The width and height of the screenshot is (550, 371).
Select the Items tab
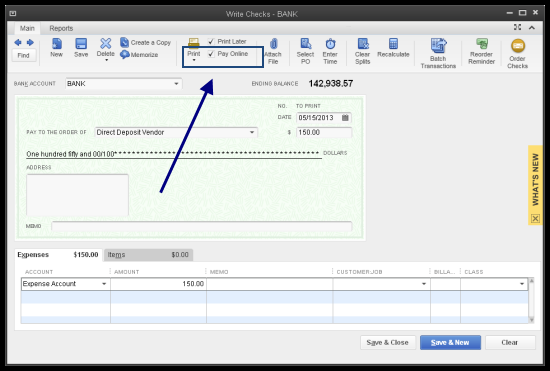click(x=148, y=255)
